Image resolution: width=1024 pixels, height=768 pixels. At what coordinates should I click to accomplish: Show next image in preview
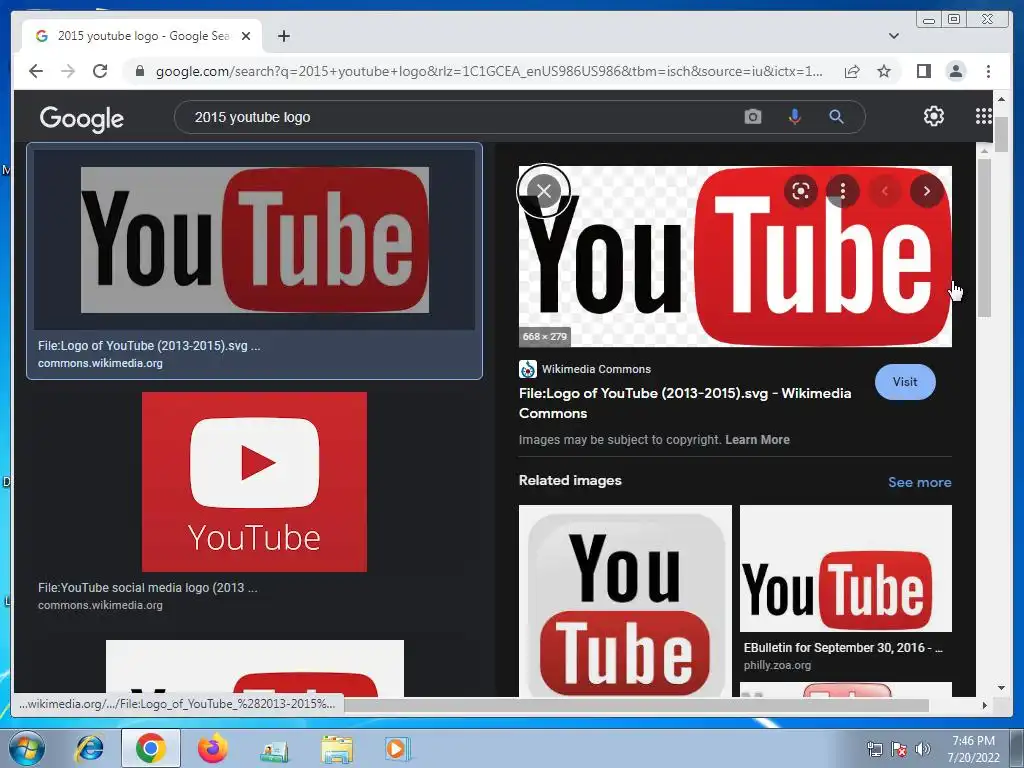point(927,191)
